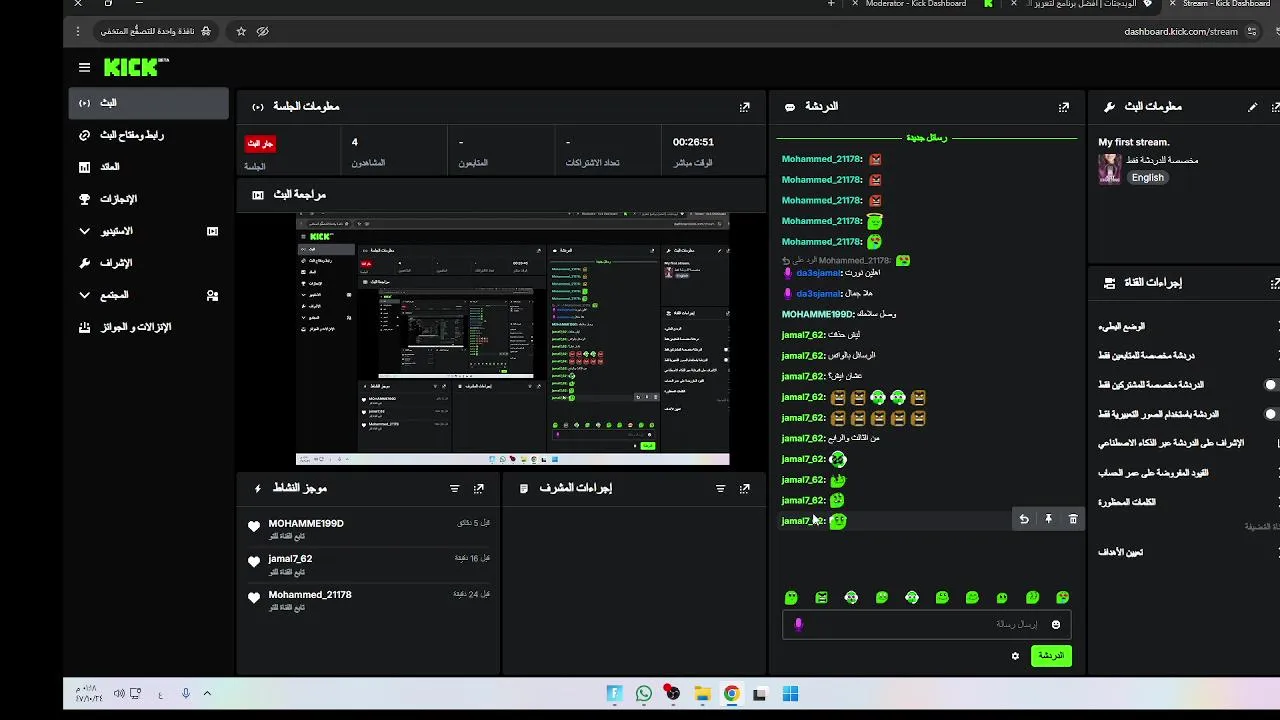Screen dimensions: 1280x720
Task: Click the جار البث live badge
Action: (261, 143)
